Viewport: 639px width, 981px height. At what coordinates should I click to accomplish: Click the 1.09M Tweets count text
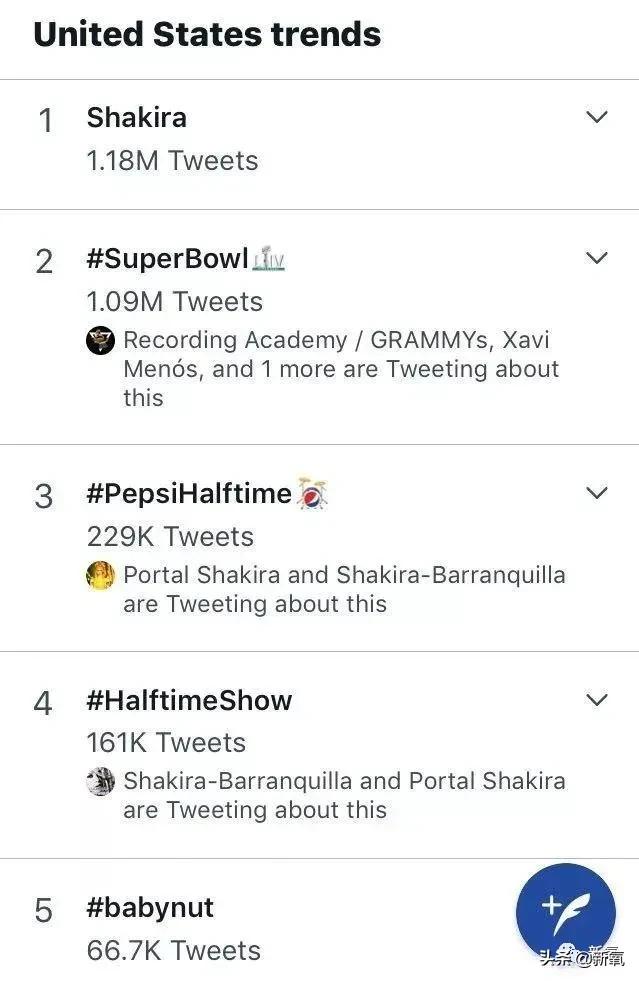pos(174,302)
